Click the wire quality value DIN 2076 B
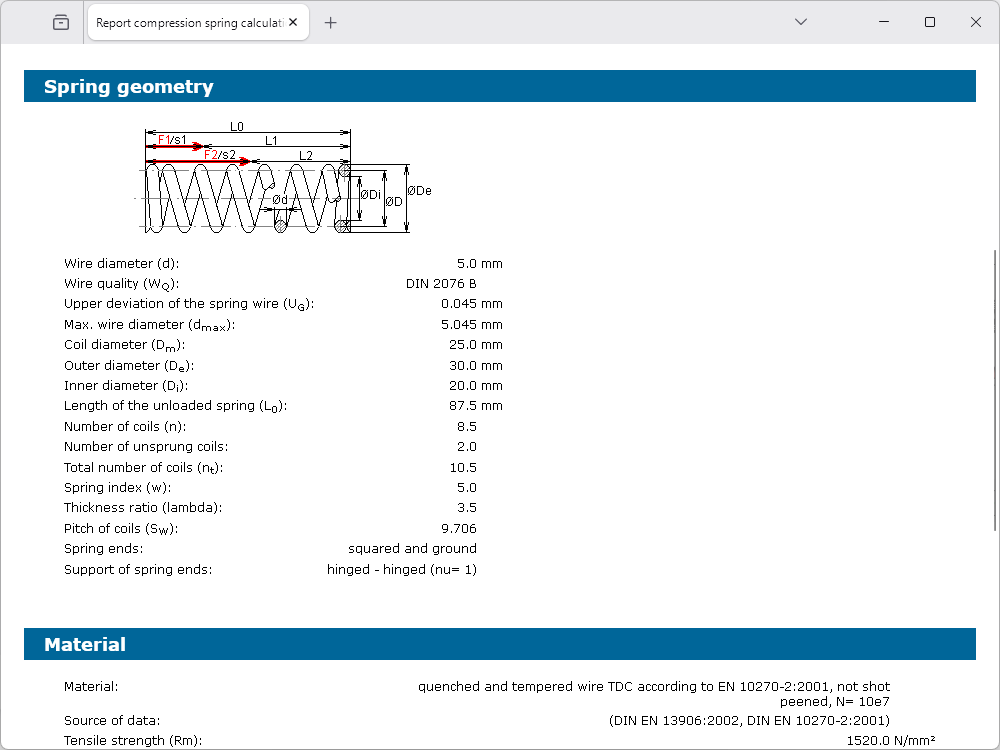This screenshot has width=1000, height=750. coord(441,284)
